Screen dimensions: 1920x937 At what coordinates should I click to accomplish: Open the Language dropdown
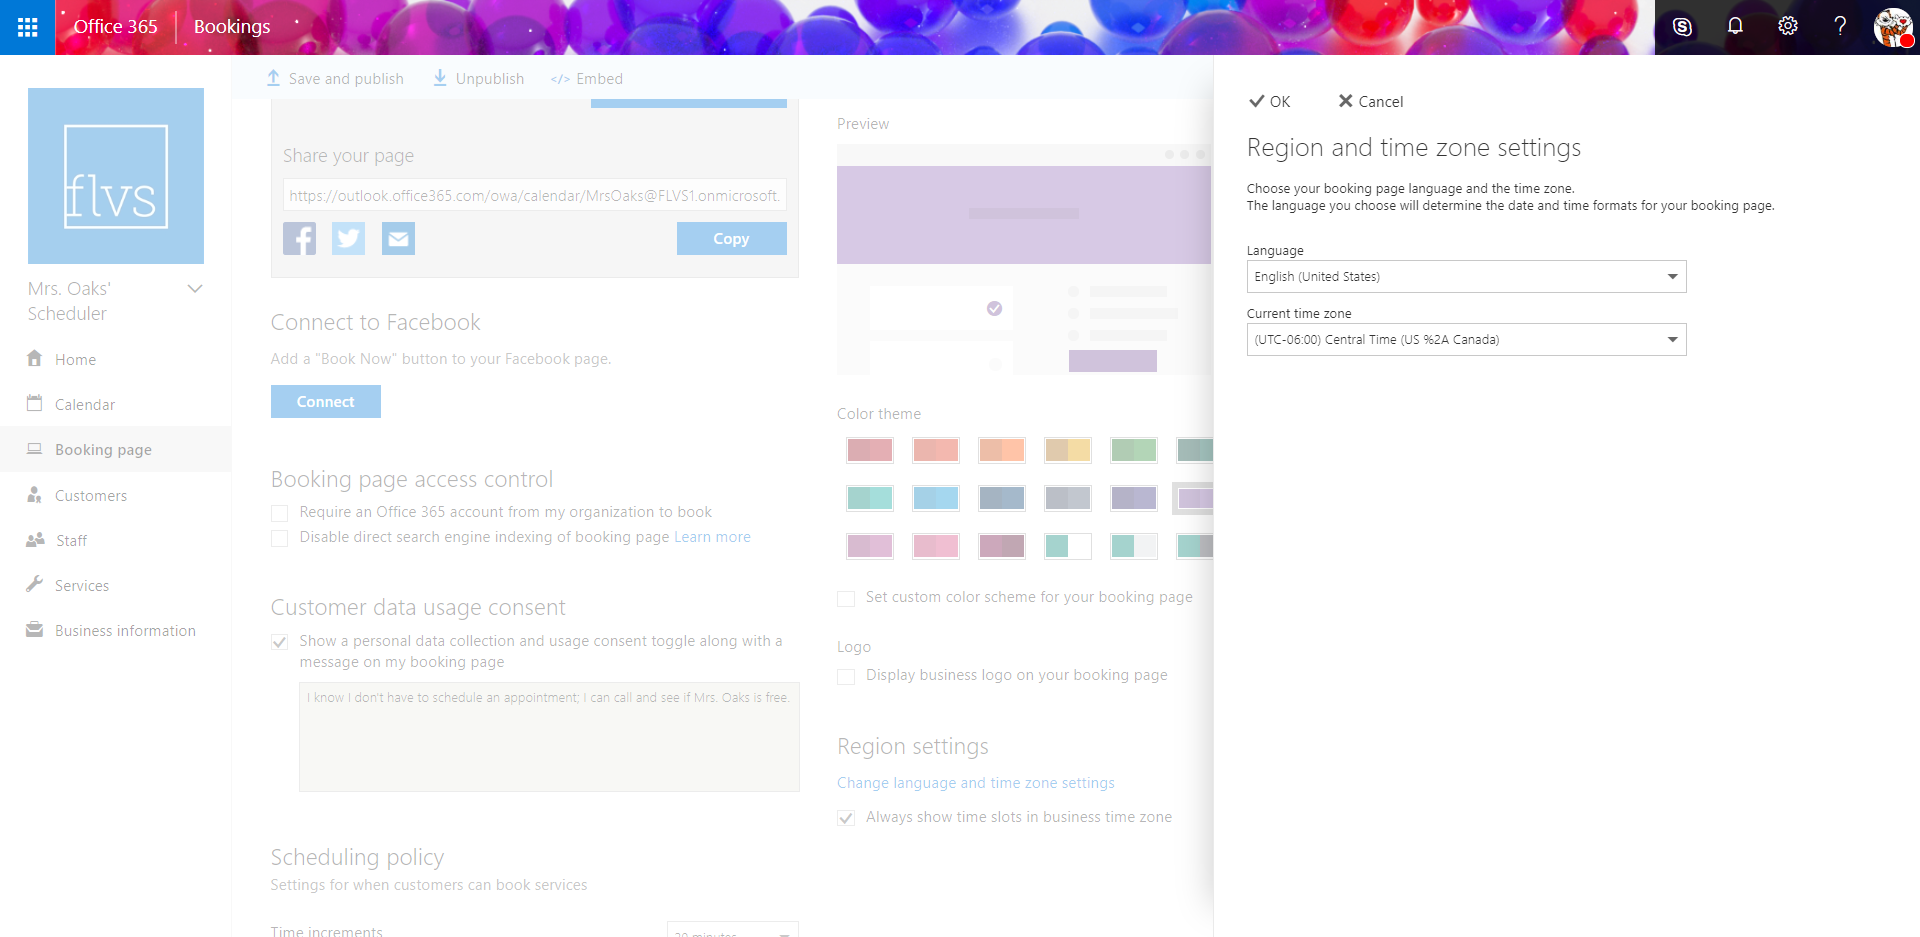[1466, 276]
